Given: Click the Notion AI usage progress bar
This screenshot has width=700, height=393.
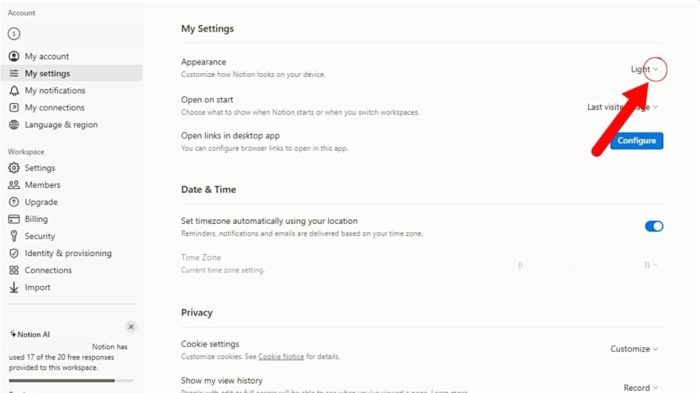Looking at the screenshot, I should coord(71,380).
